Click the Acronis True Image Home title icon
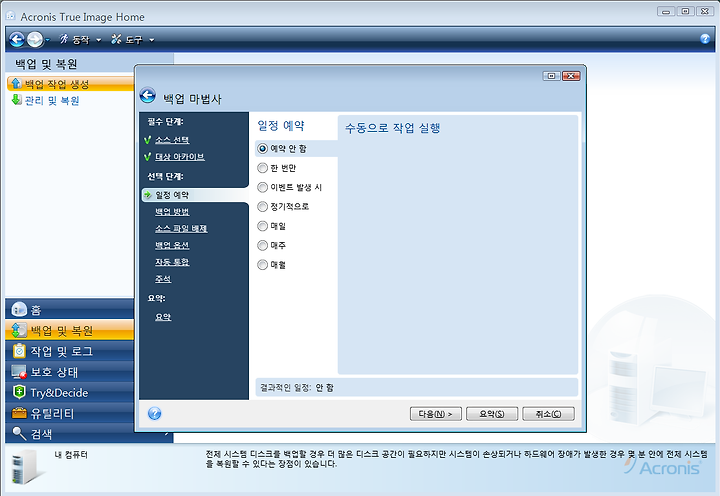Image resolution: width=720 pixels, height=496 pixels. click(11, 16)
